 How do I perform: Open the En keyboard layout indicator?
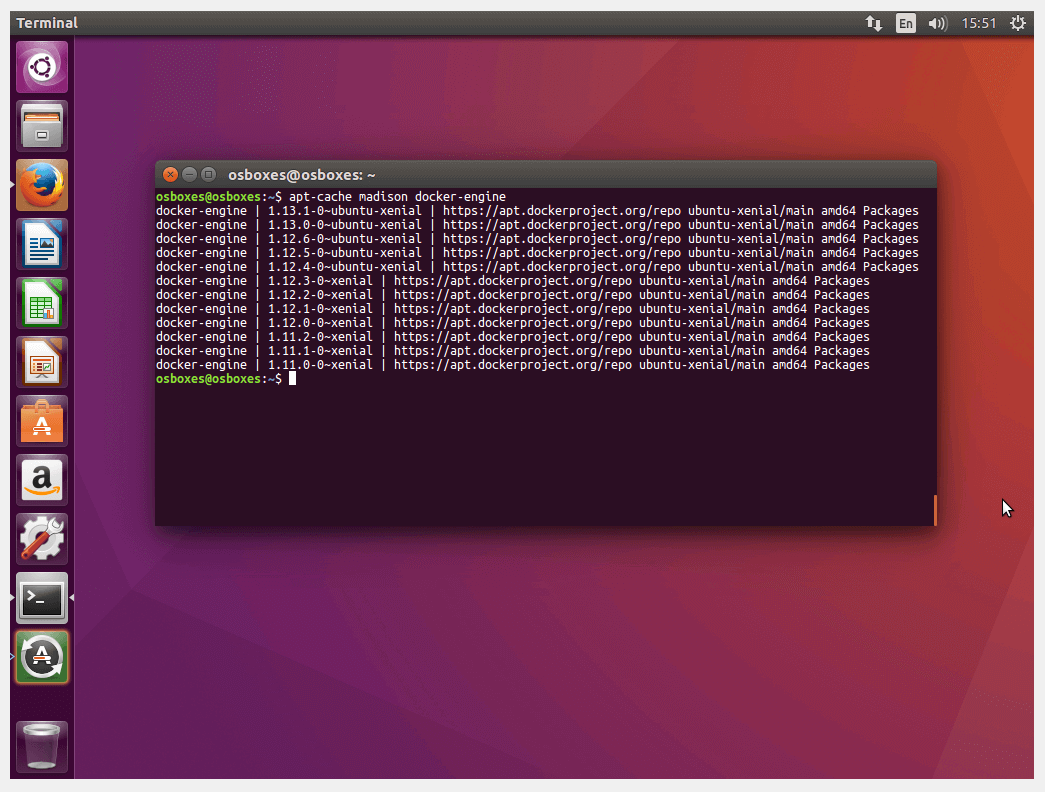tap(905, 23)
